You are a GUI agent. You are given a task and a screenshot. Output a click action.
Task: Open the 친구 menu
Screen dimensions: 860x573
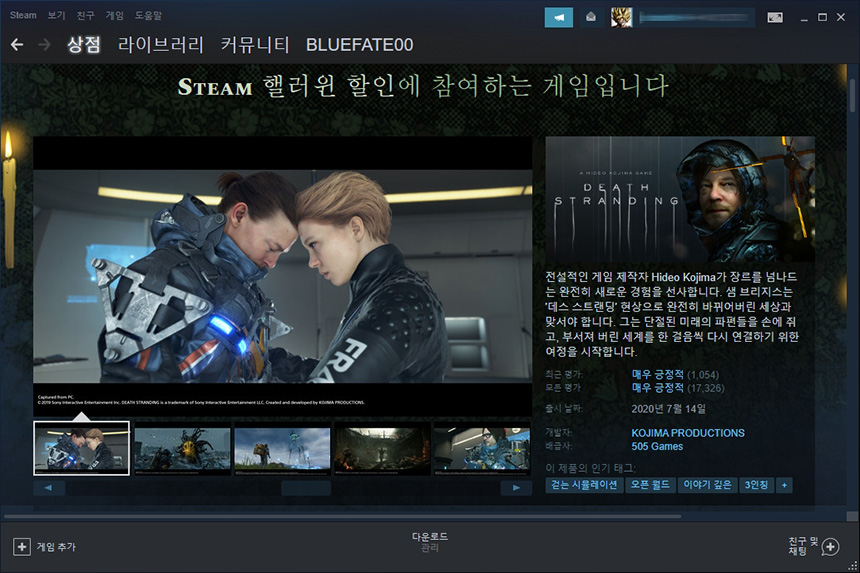pos(85,15)
